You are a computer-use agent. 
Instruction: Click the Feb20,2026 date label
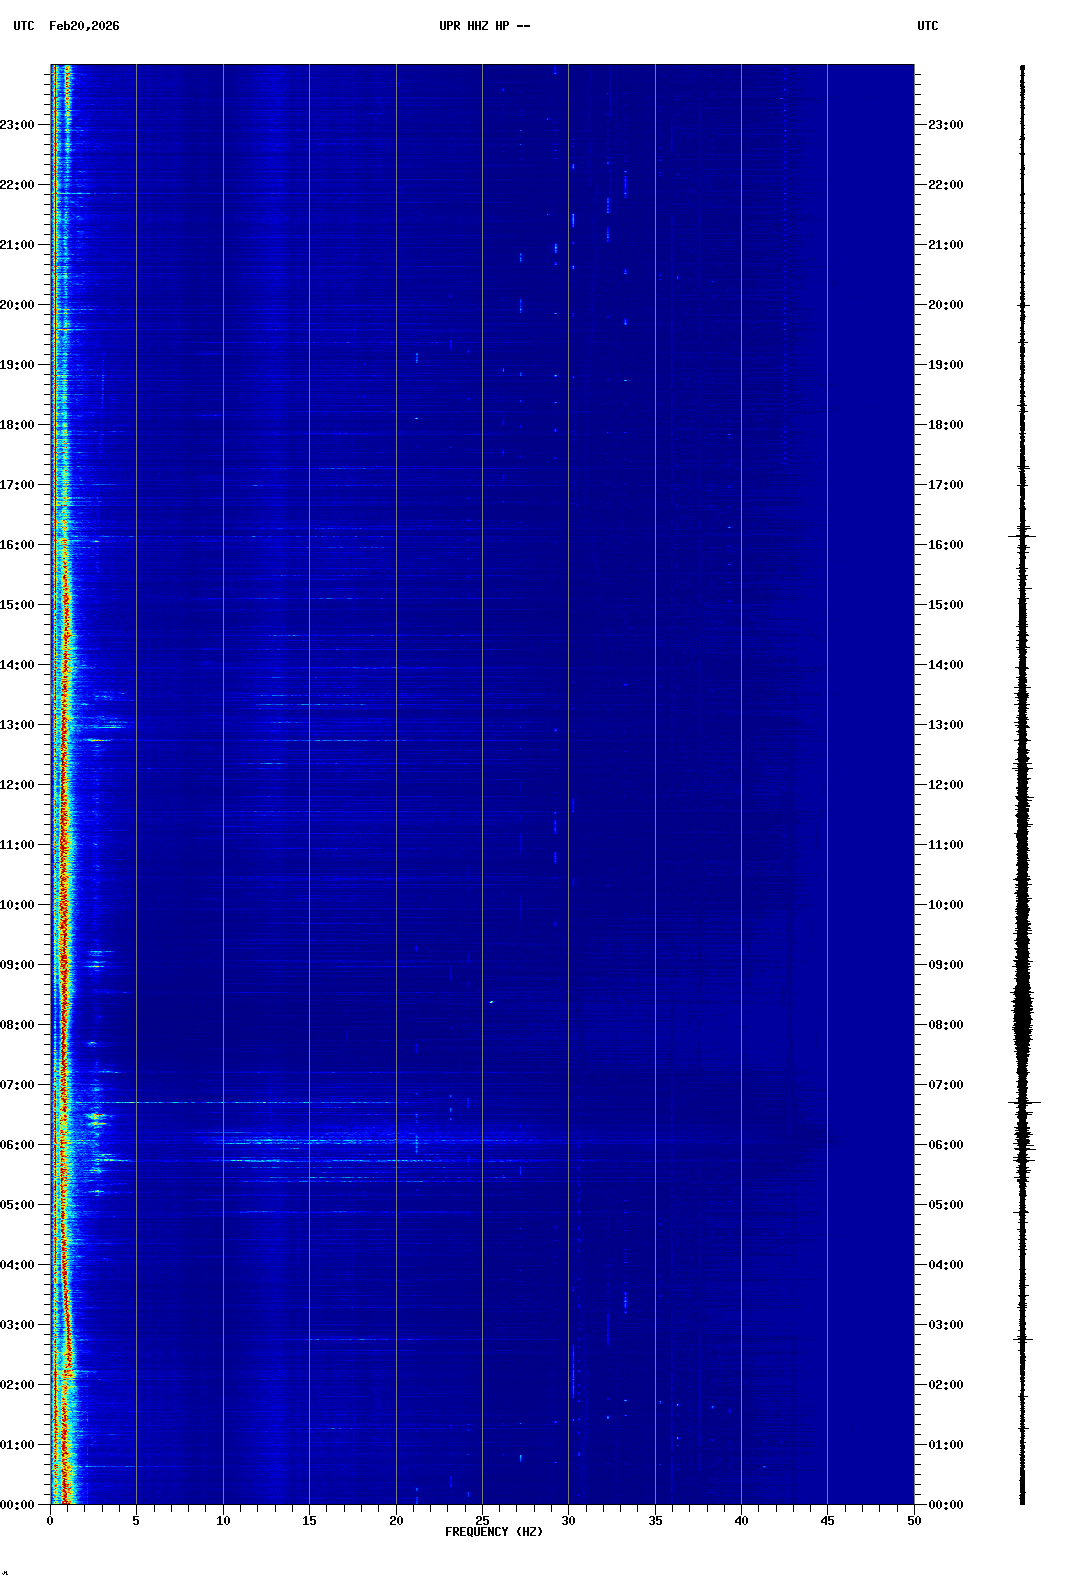(84, 26)
